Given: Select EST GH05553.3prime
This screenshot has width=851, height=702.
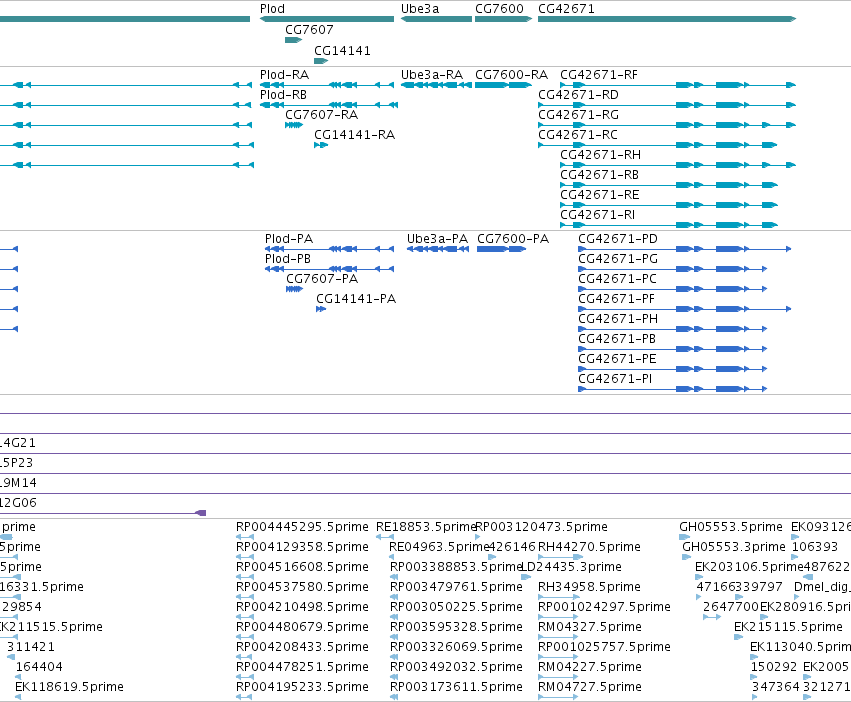Looking at the screenshot, I should pos(734,547).
